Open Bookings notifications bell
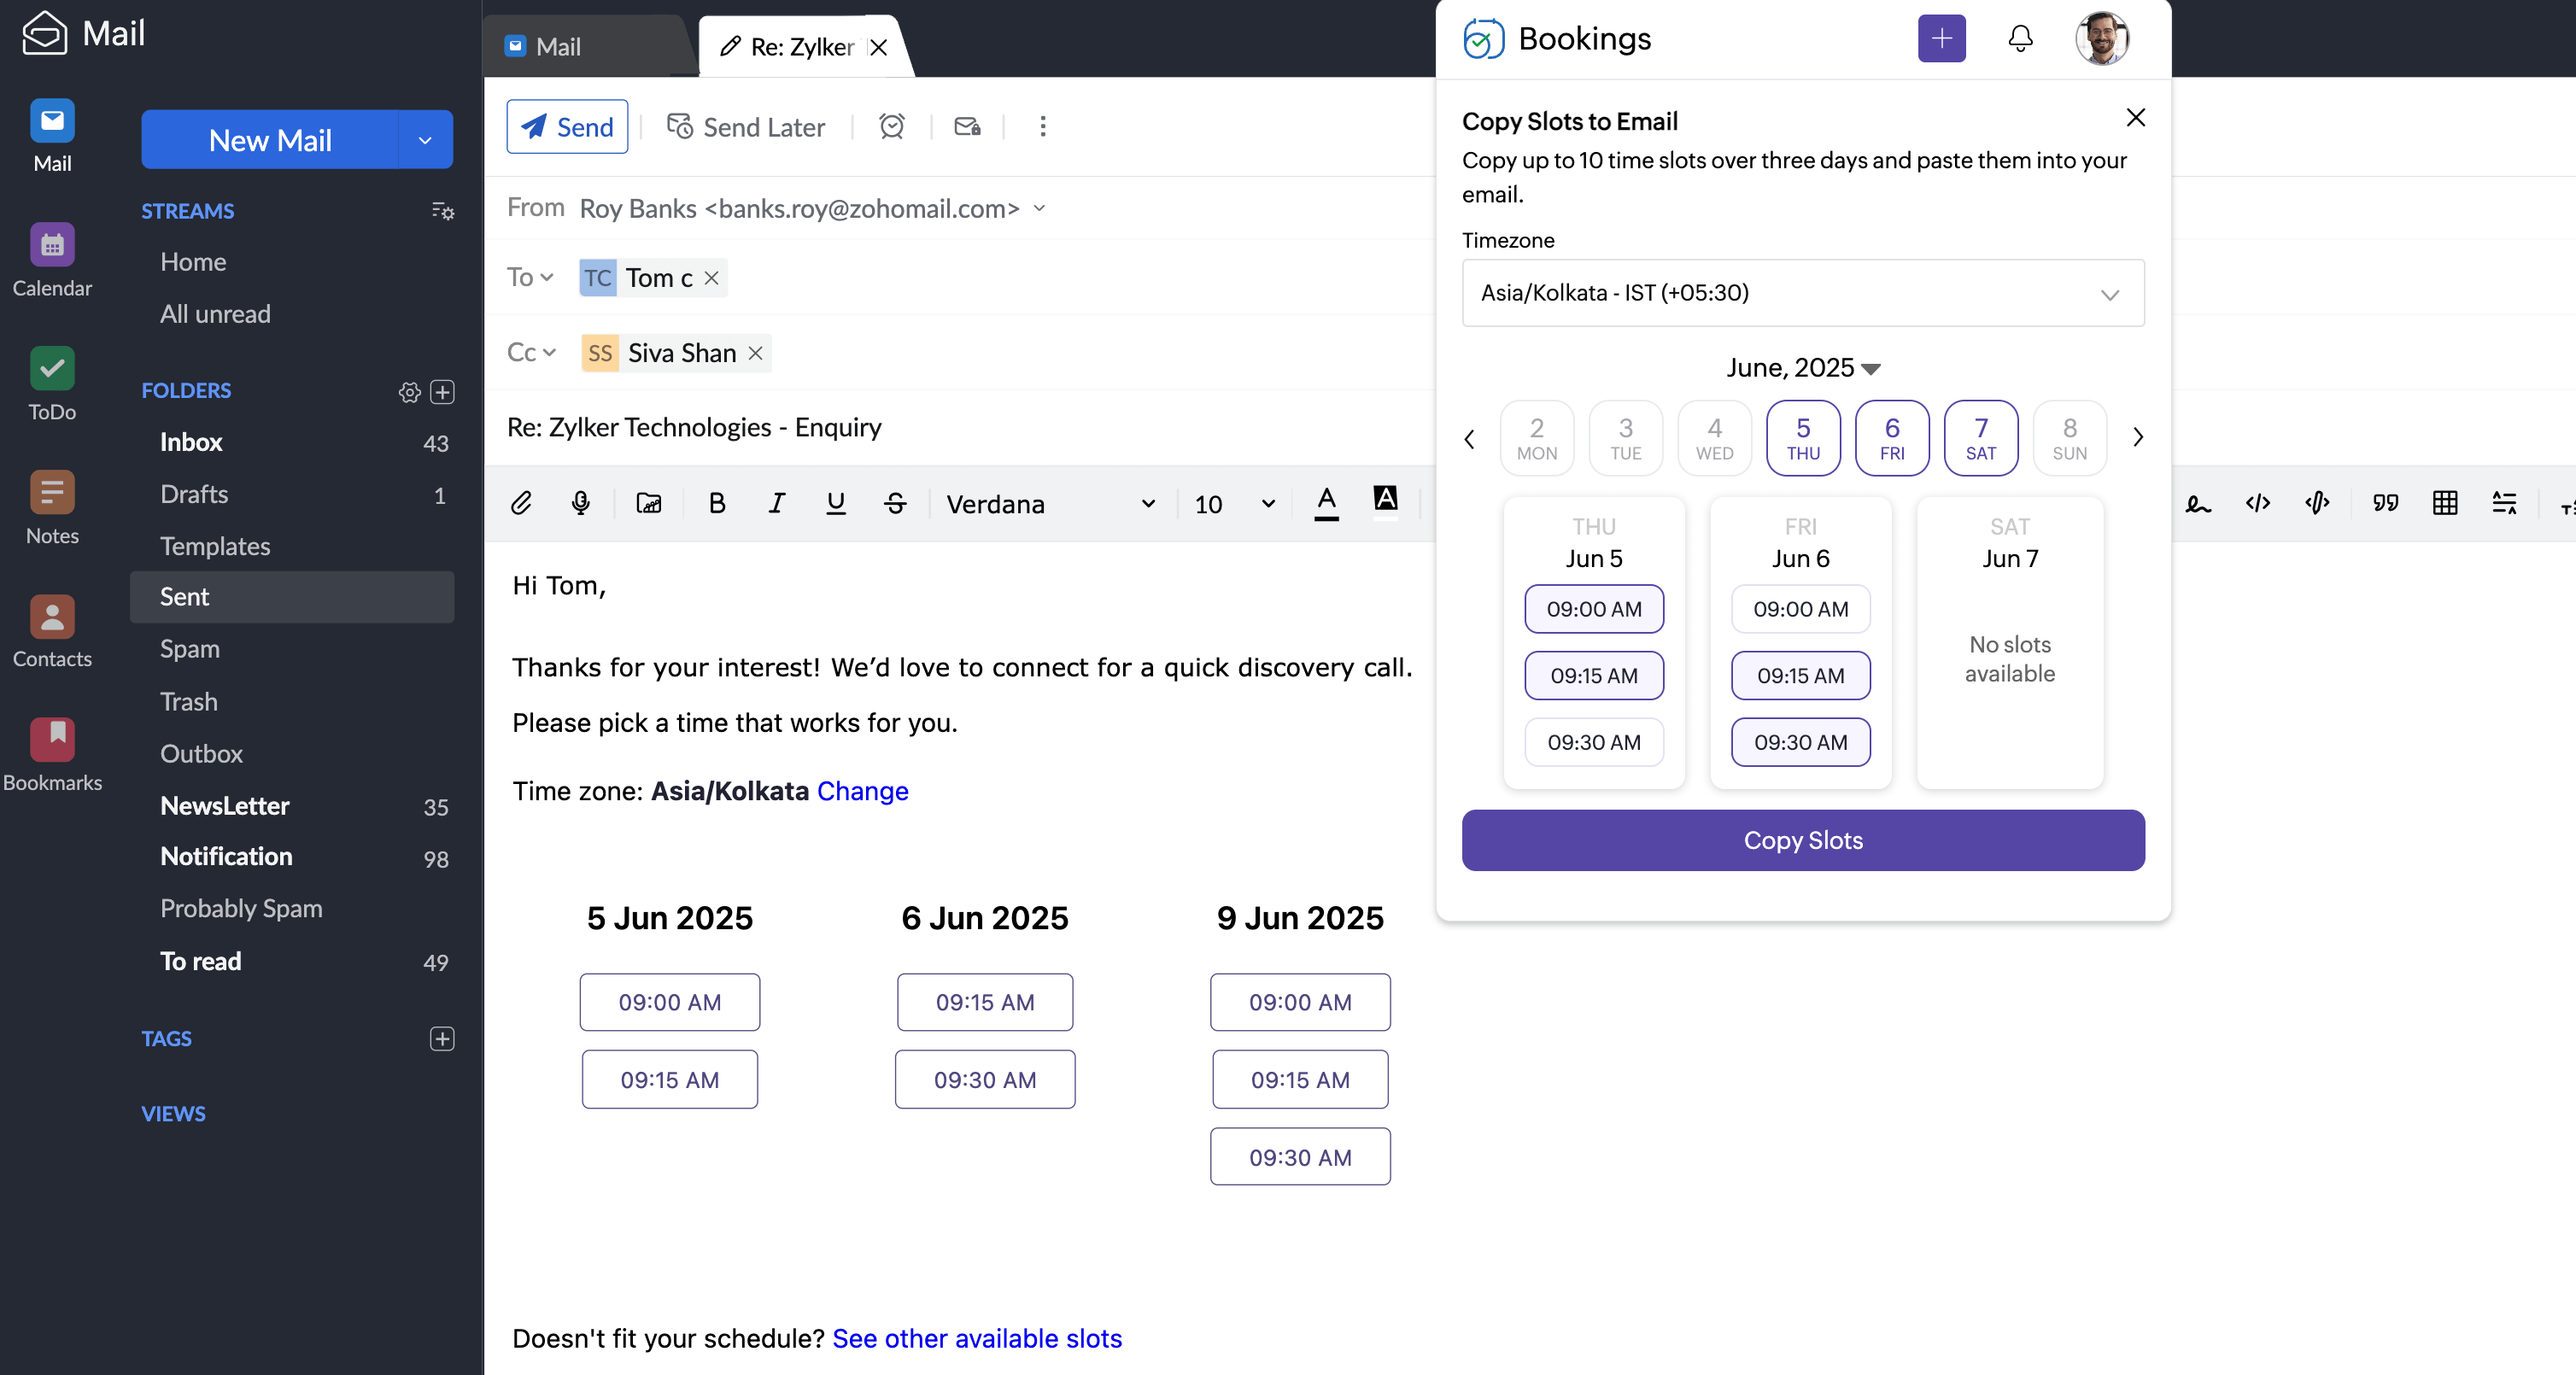Image resolution: width=2576 pixels, height=1375 pixels. click(x=2020, y=39)
